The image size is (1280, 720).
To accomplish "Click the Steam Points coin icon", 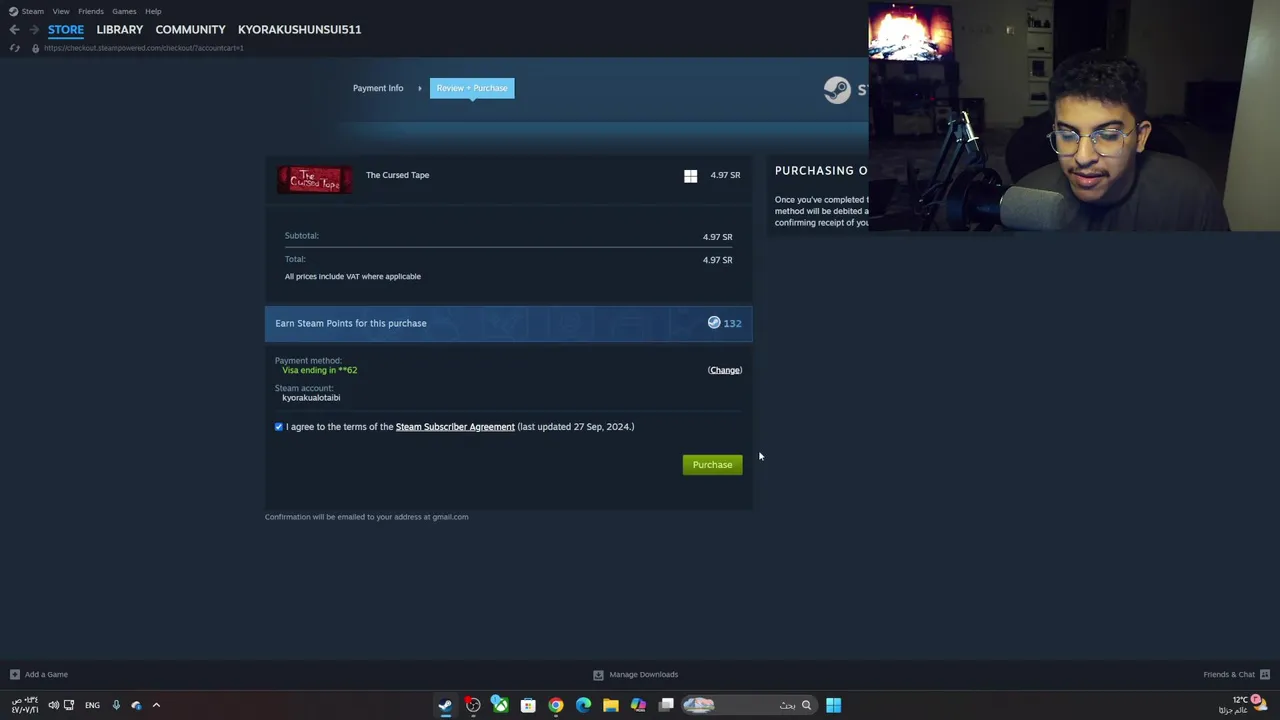I will (714, 323).
